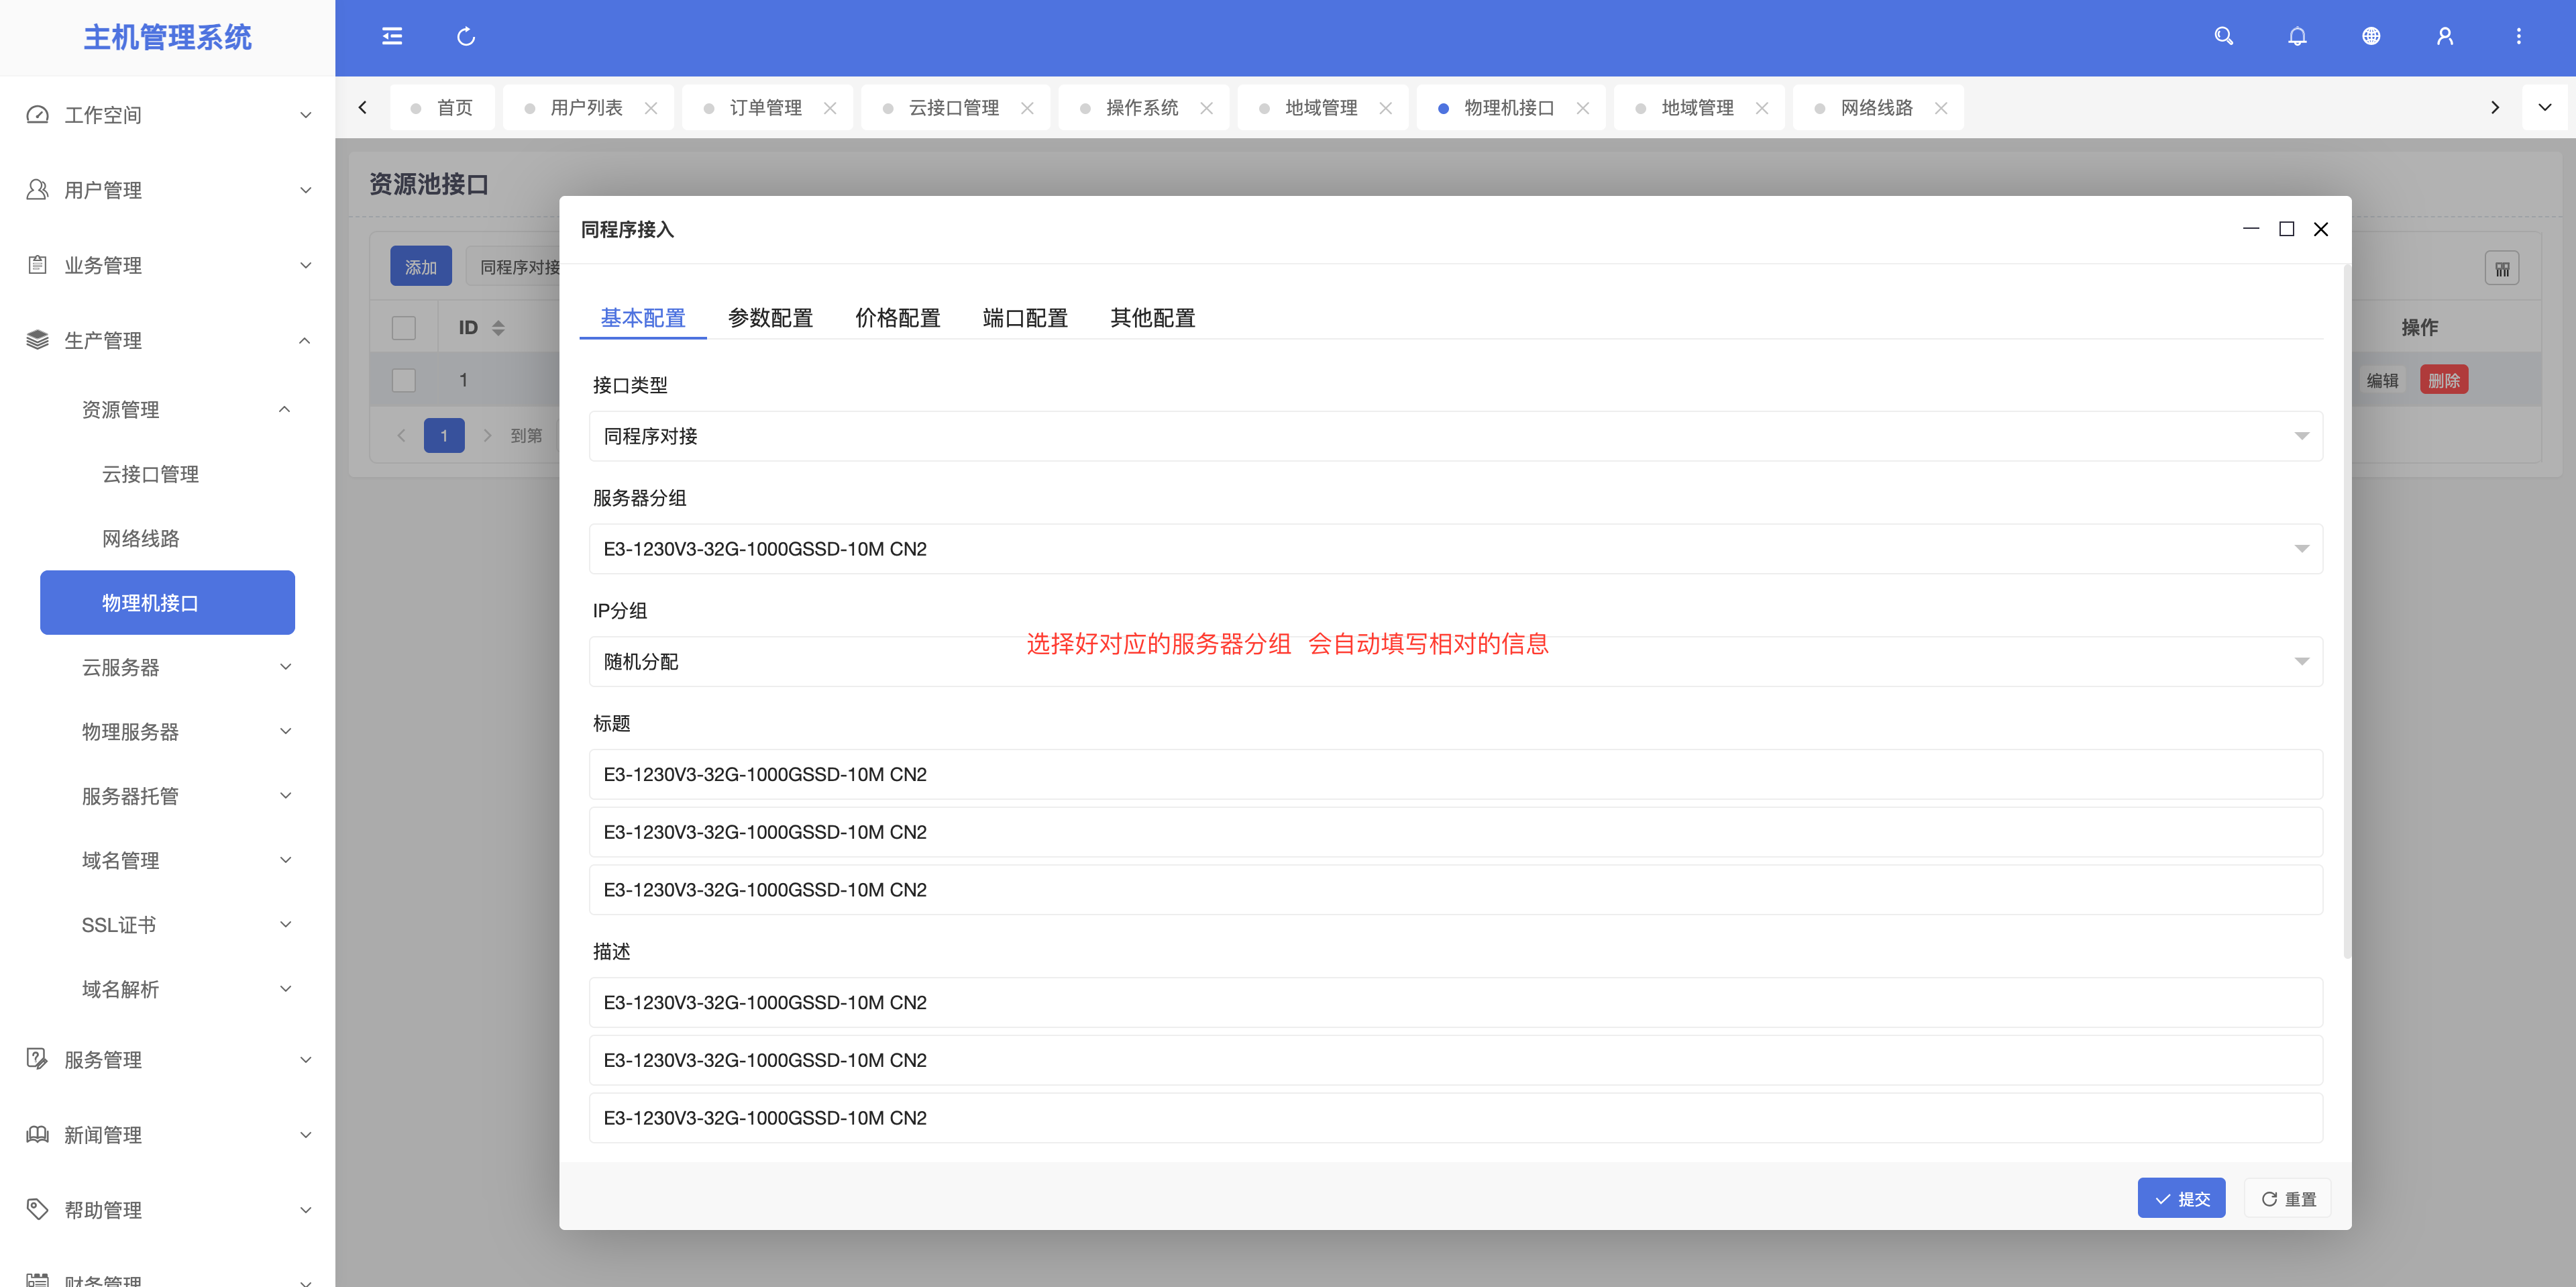Click the 提交 submit button

2181,1198
